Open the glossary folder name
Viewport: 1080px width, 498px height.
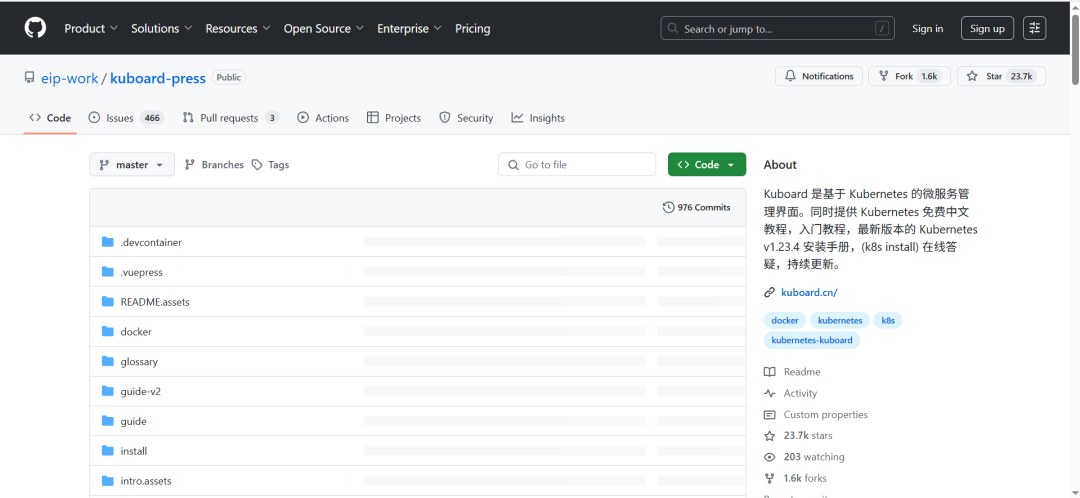[x=139, y=362]
